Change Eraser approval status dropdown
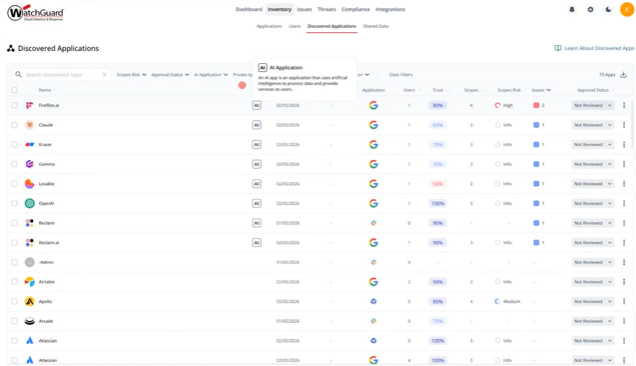The height and width of the screenshot is (366, 636). tap(593, 144)
